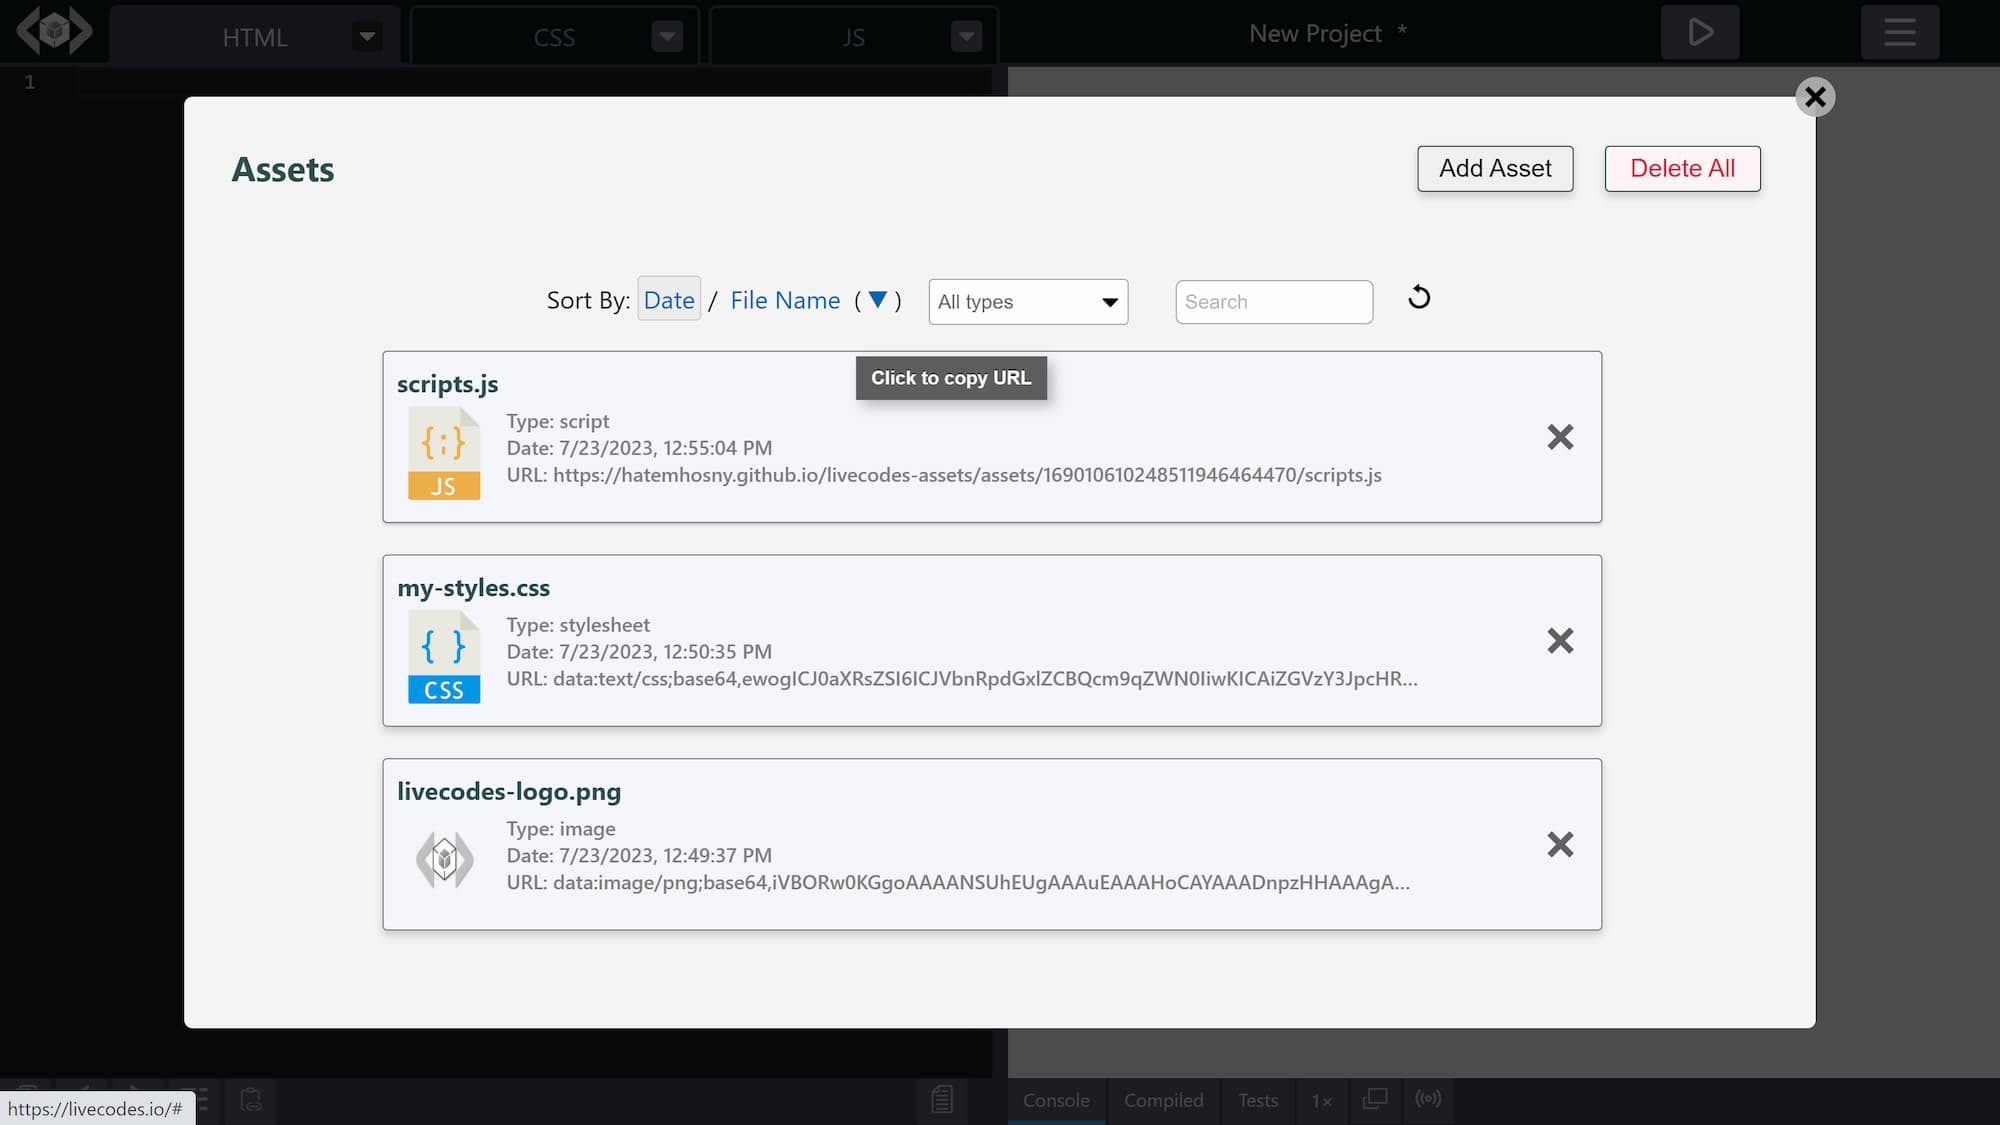The width and height of the screenshot is (2000, 1125).
Task: Click the PNG image icon on livecodes-logo.png
Action: tap(442, 857)
